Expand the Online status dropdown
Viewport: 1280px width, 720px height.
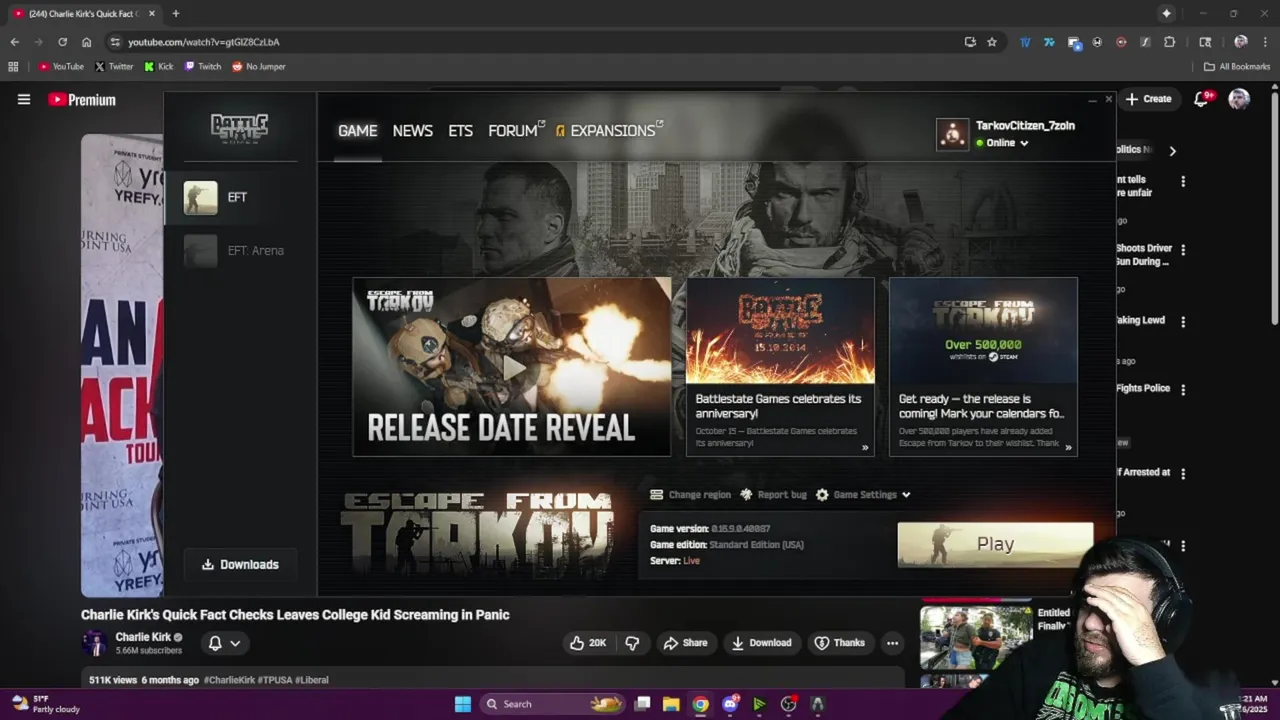[1003, 143]
